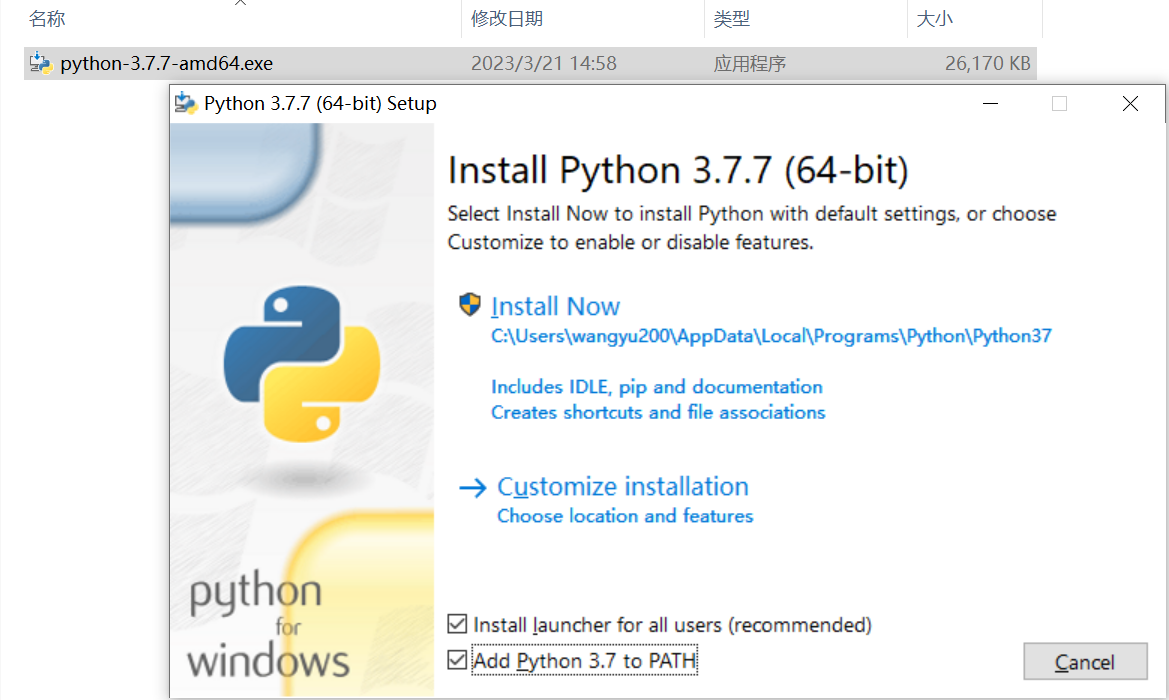The height and width of the screenshot is (700, 1169).
Task: Enable 'Add Python 3.7 to PATH'
Action: [x=457, y=660]
